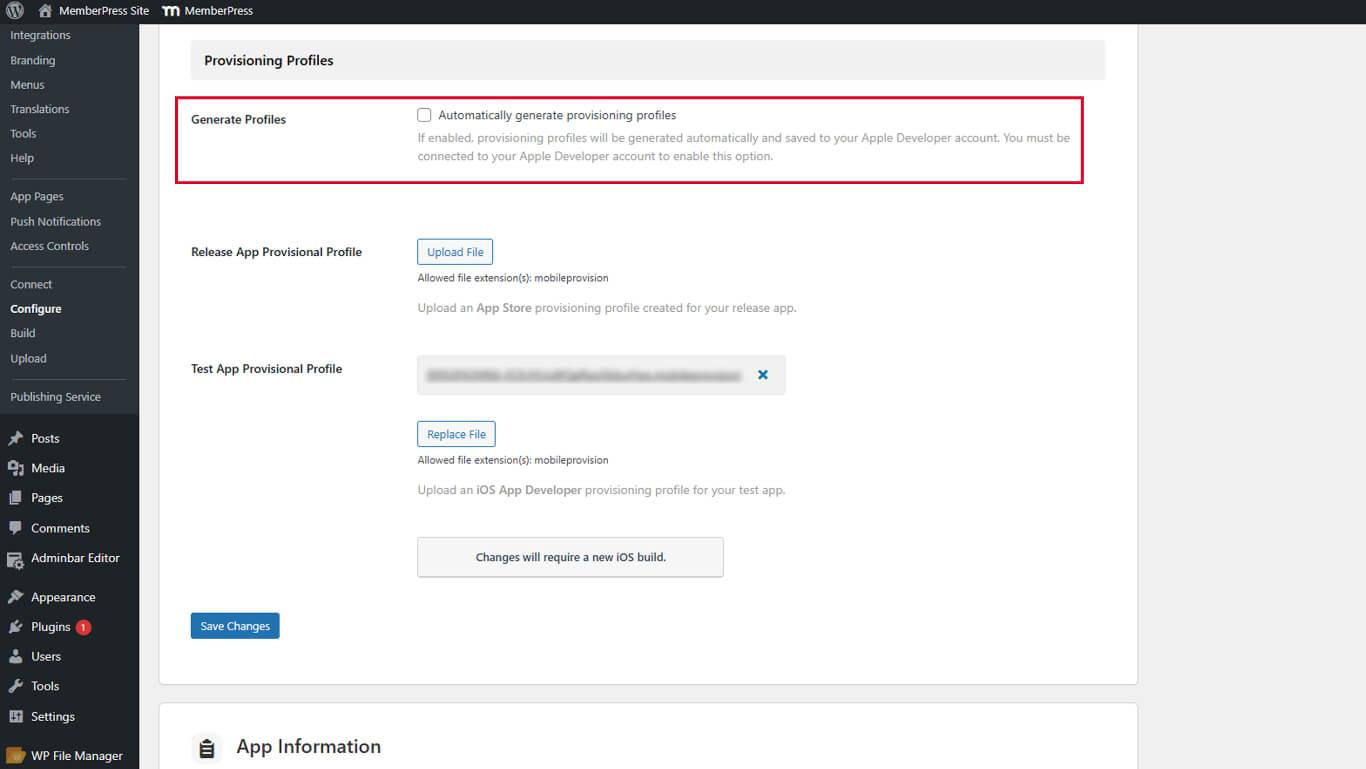Click the Users icon in the sidebar
The height and width of the screenshot is (769, 1366).
click(x=17, y=657)
